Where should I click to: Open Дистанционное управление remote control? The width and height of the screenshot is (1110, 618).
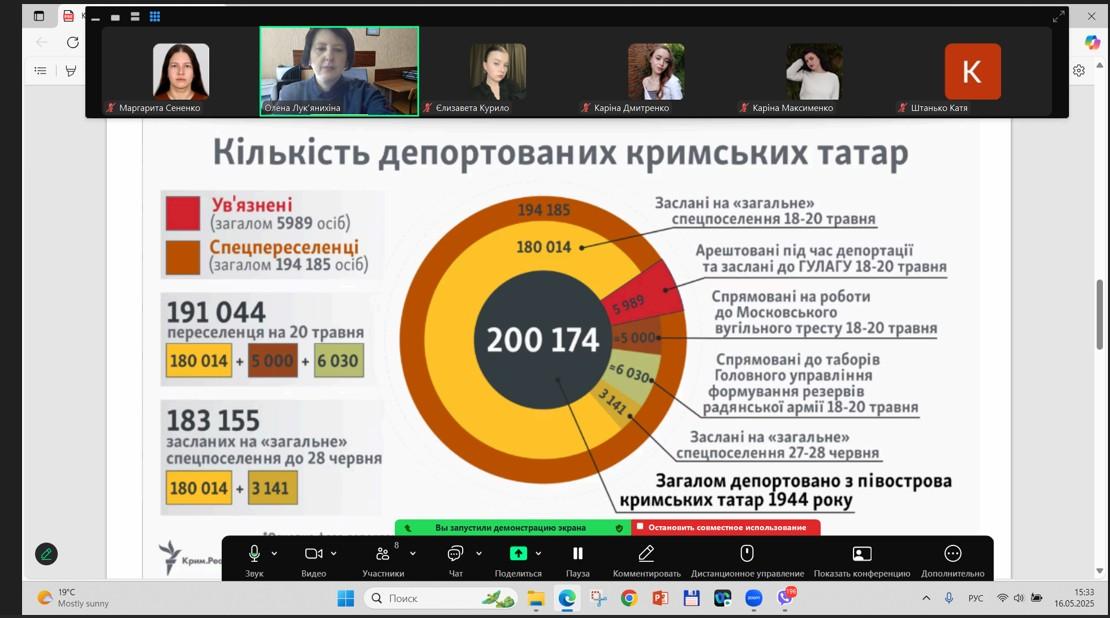point(747,559)
